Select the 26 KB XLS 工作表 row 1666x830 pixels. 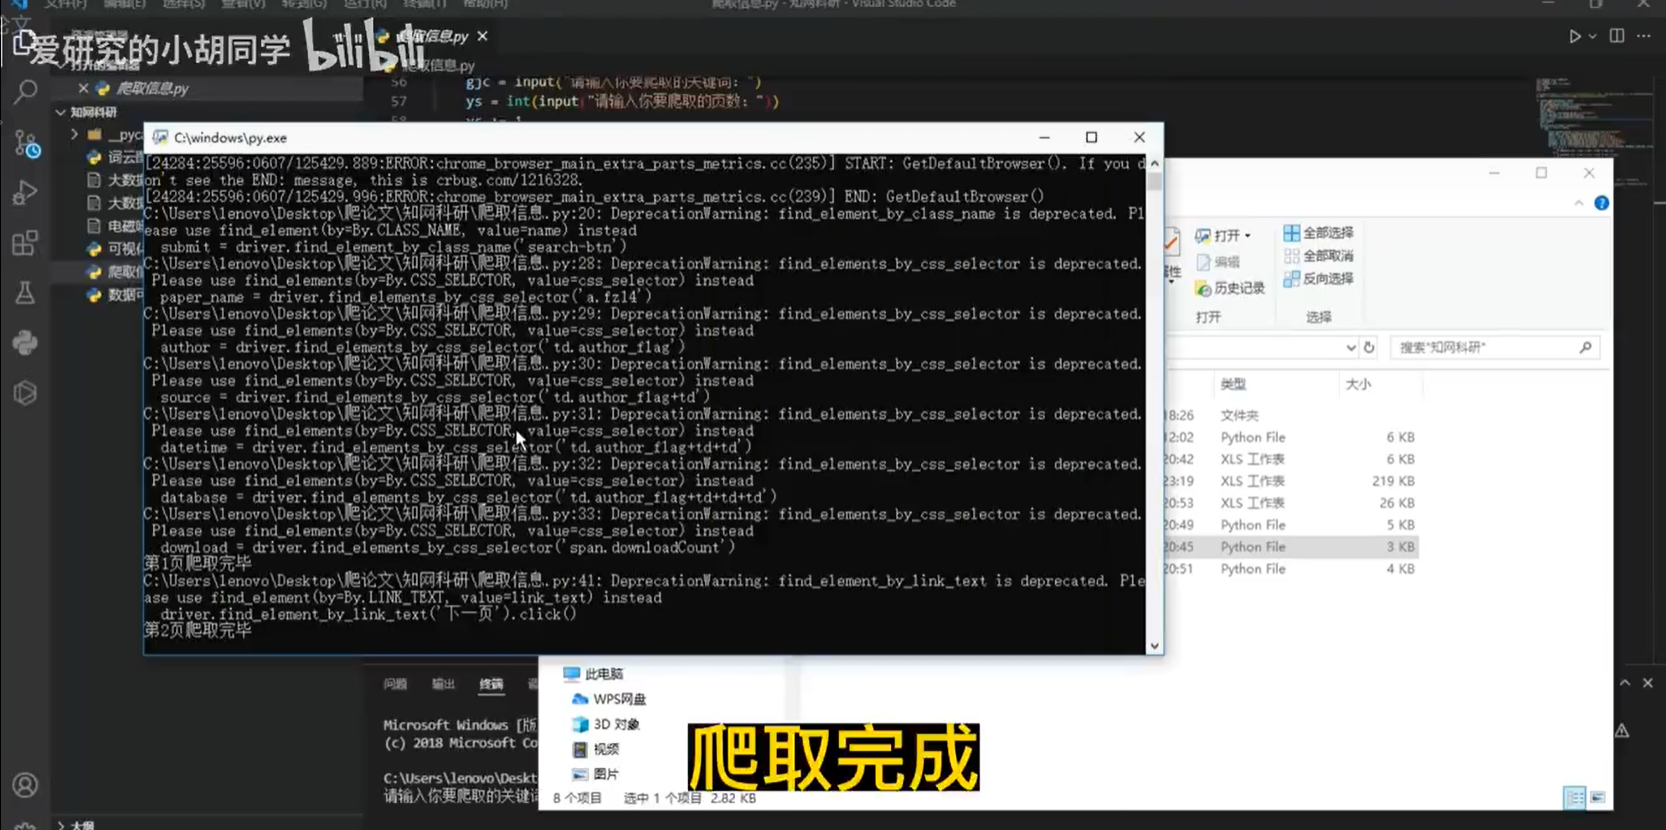1290,503
